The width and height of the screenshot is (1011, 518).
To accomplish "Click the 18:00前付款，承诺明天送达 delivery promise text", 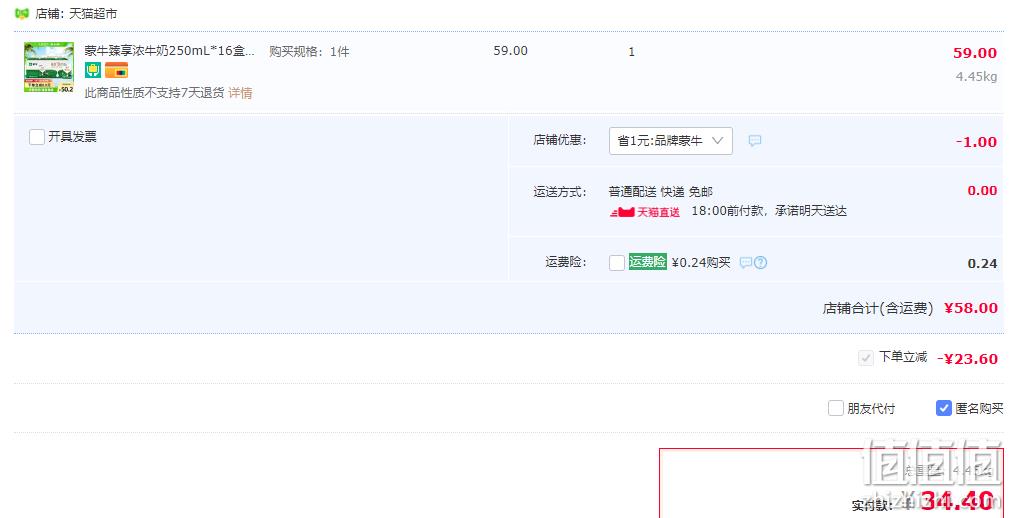I will click(769, 211).
